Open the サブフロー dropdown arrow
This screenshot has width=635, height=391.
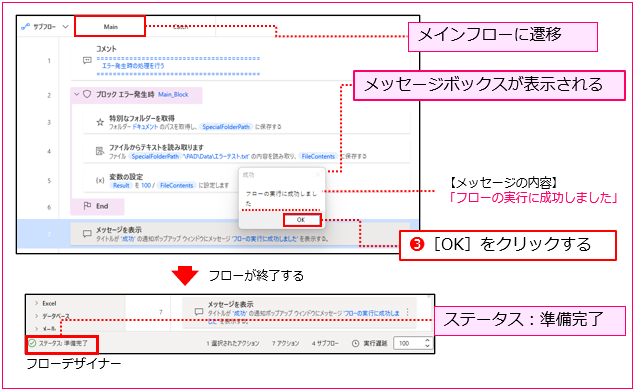pos(65,27)
